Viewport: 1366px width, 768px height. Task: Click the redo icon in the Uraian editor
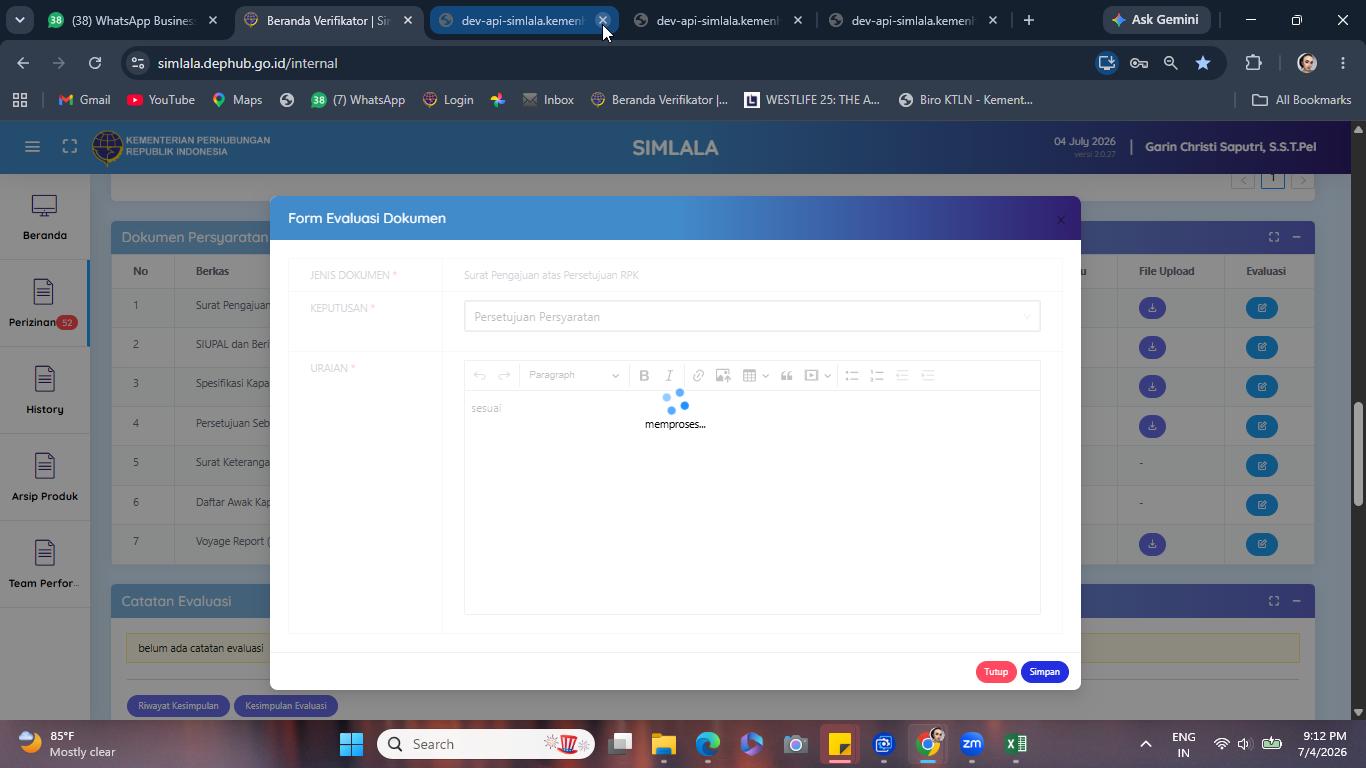point(504,375)
